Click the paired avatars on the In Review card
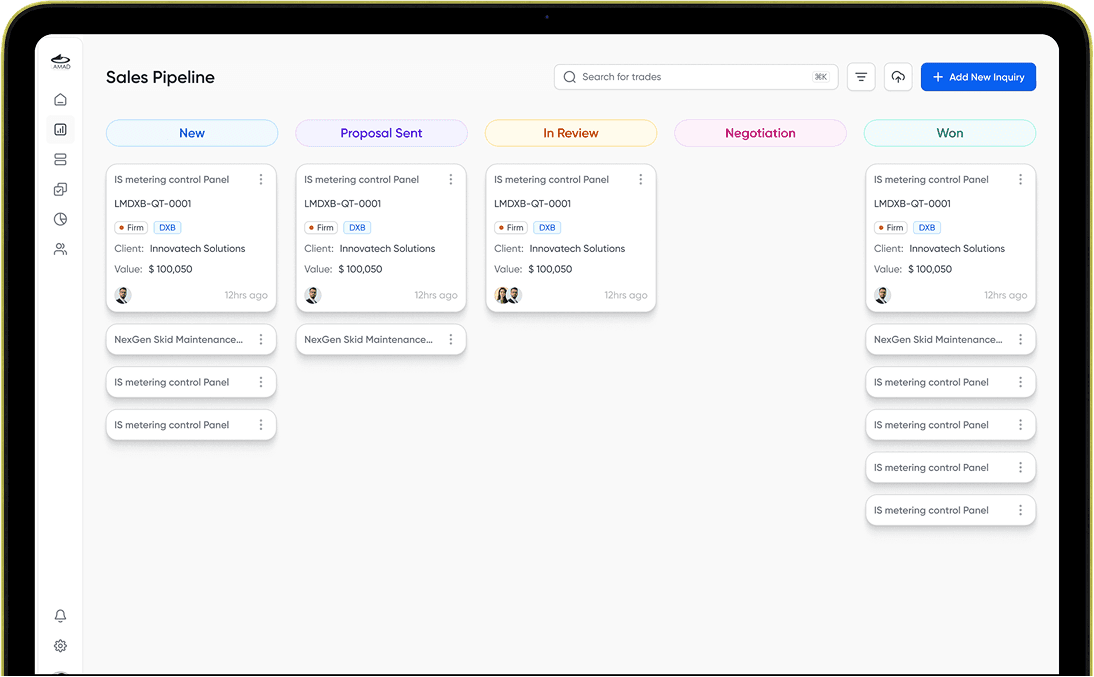This screenshot has height=677, width=1094. pos(508,295)
